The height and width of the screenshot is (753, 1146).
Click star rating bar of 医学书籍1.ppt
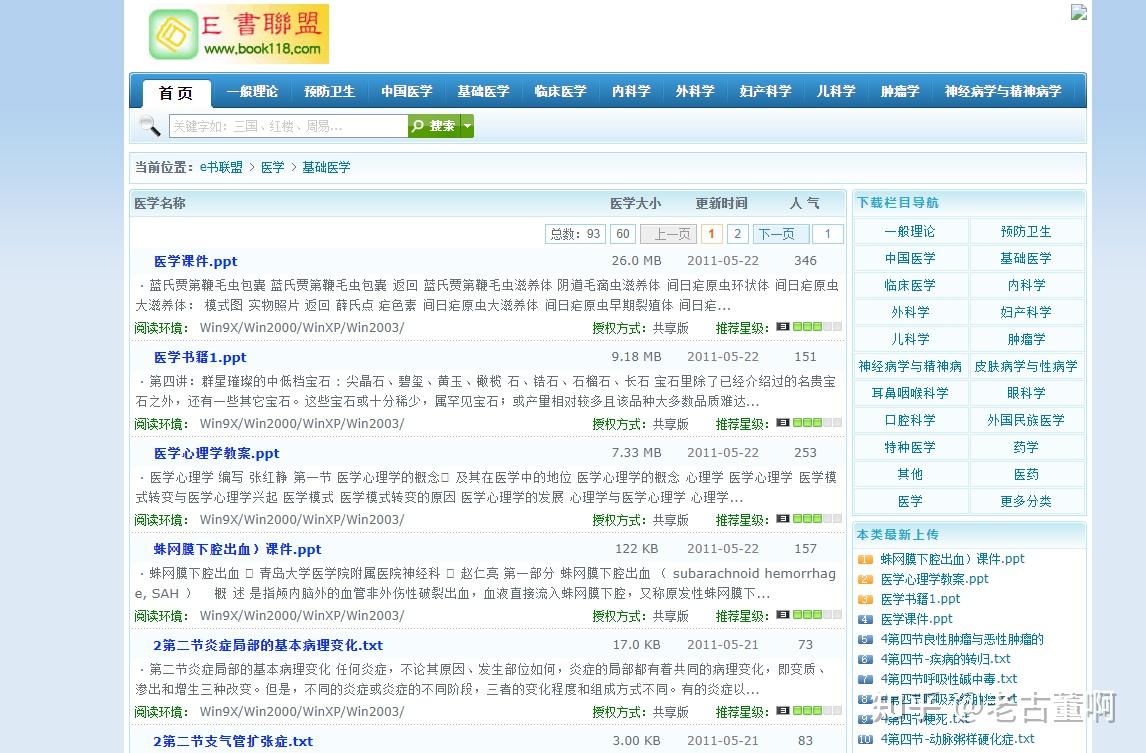(x=808, y=423)
